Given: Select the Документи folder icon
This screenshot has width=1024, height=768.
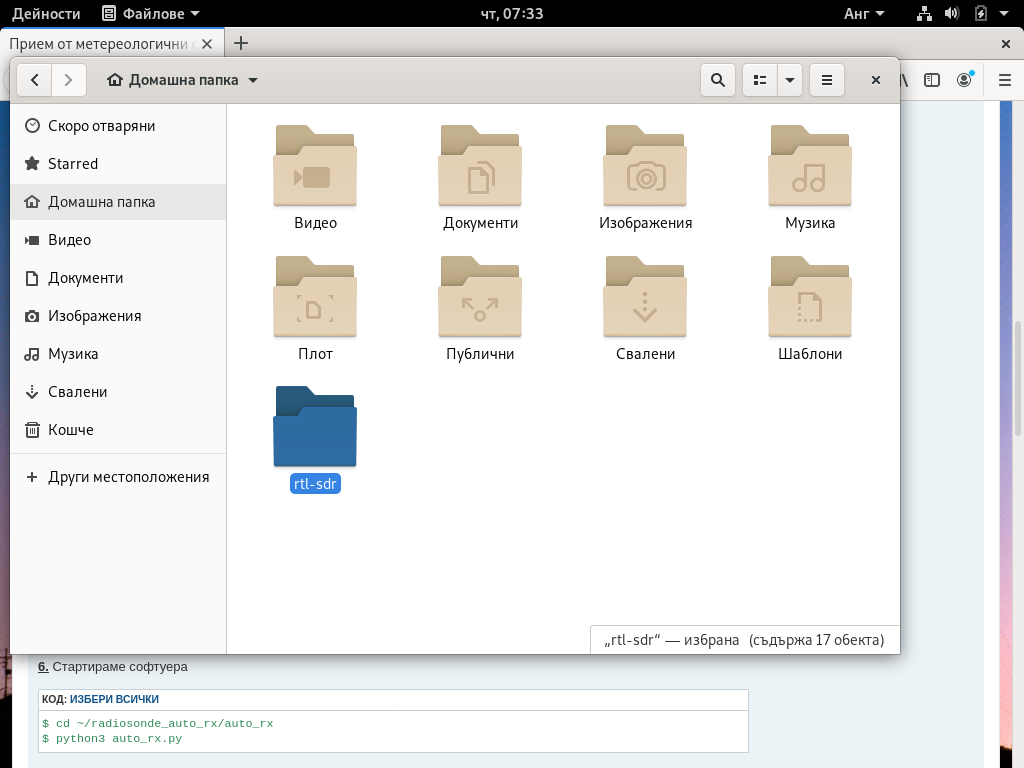Looking at the screenshot, I should tap(480, 166).
